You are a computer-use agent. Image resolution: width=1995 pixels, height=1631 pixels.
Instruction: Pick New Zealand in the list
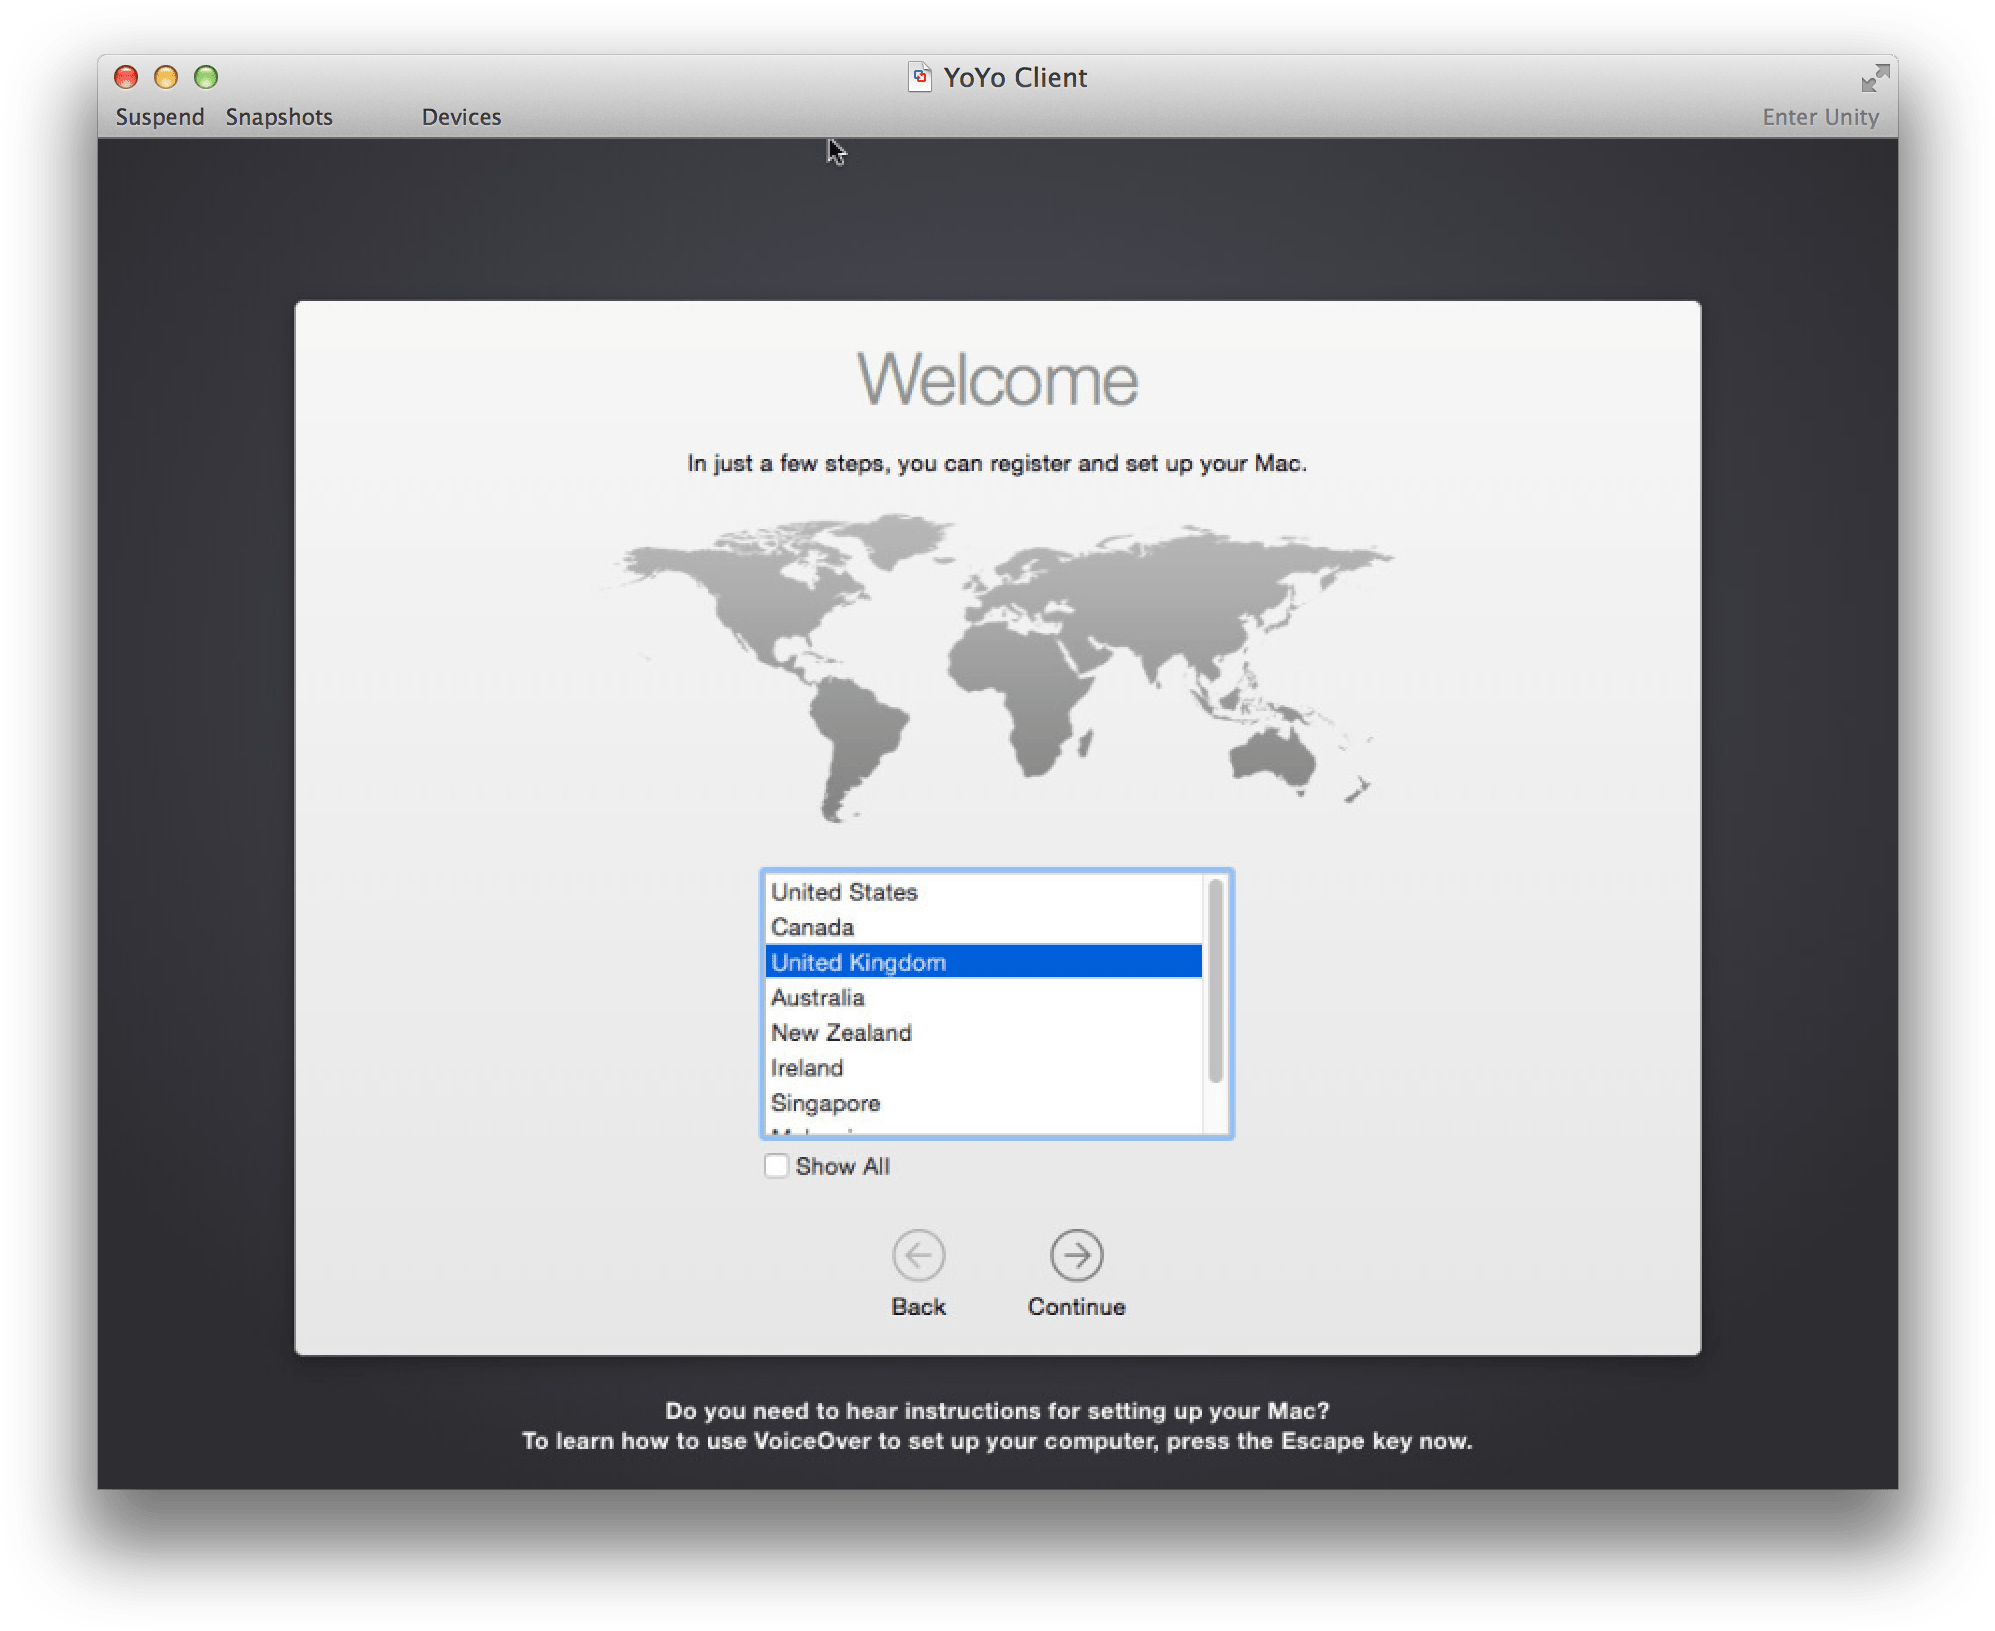[841, 1032]
